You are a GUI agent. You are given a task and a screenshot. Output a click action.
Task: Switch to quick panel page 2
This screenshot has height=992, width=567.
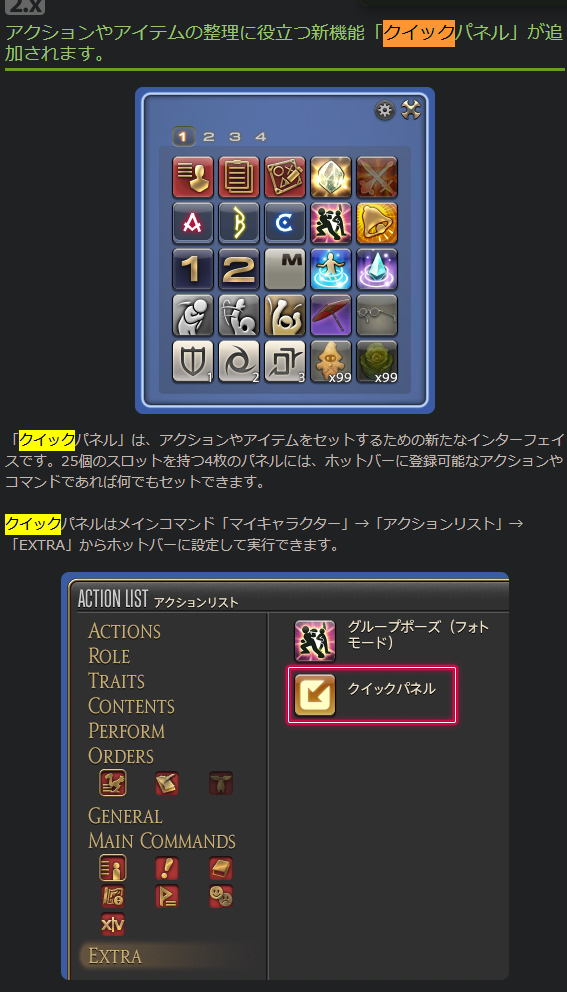[x=209, y=137]
